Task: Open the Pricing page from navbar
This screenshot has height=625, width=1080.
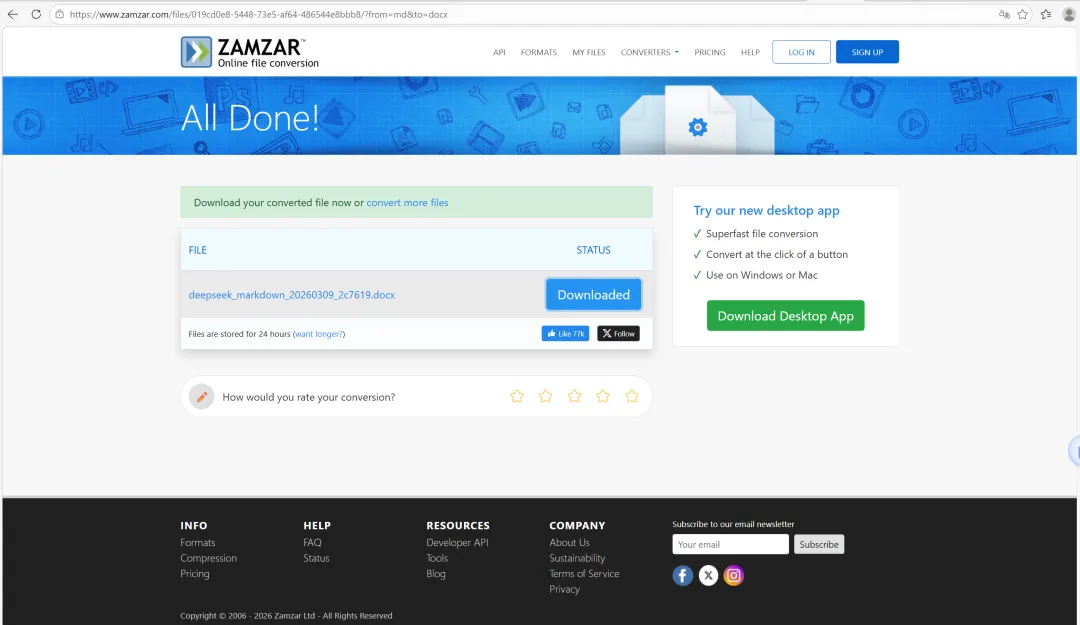Action: (709, 52)
